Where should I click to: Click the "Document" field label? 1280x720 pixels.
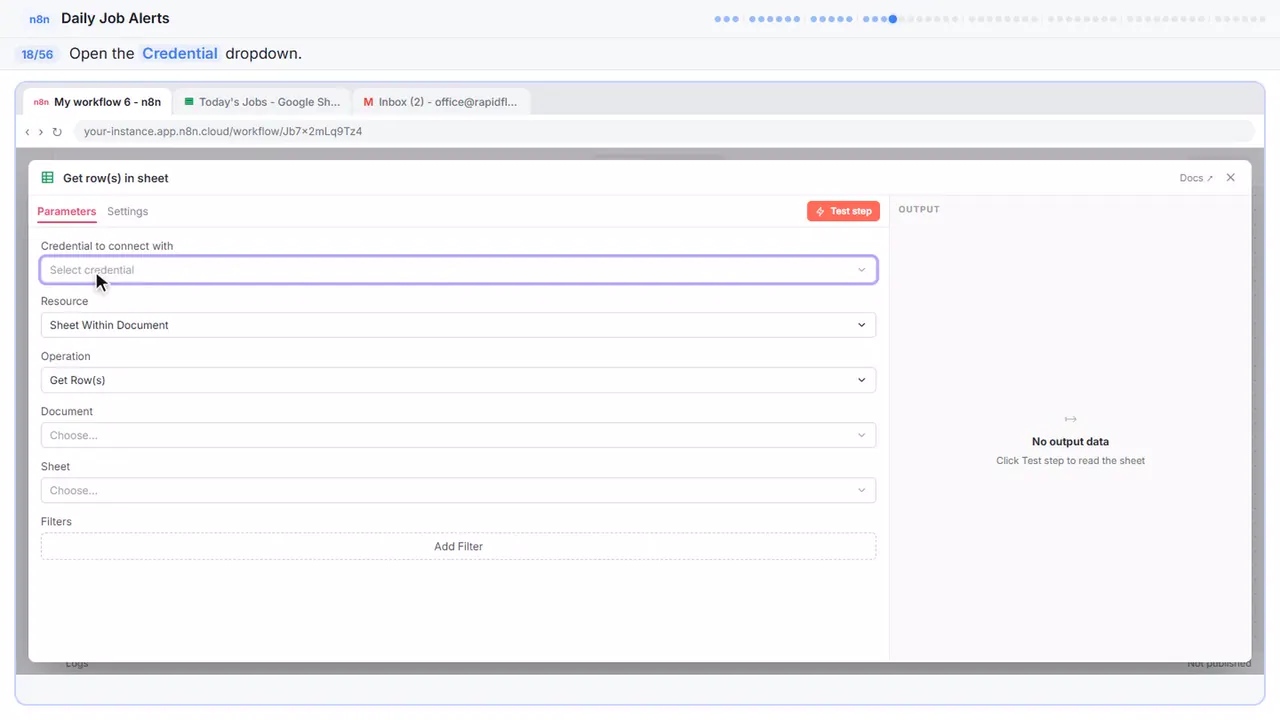coord(67,411)
